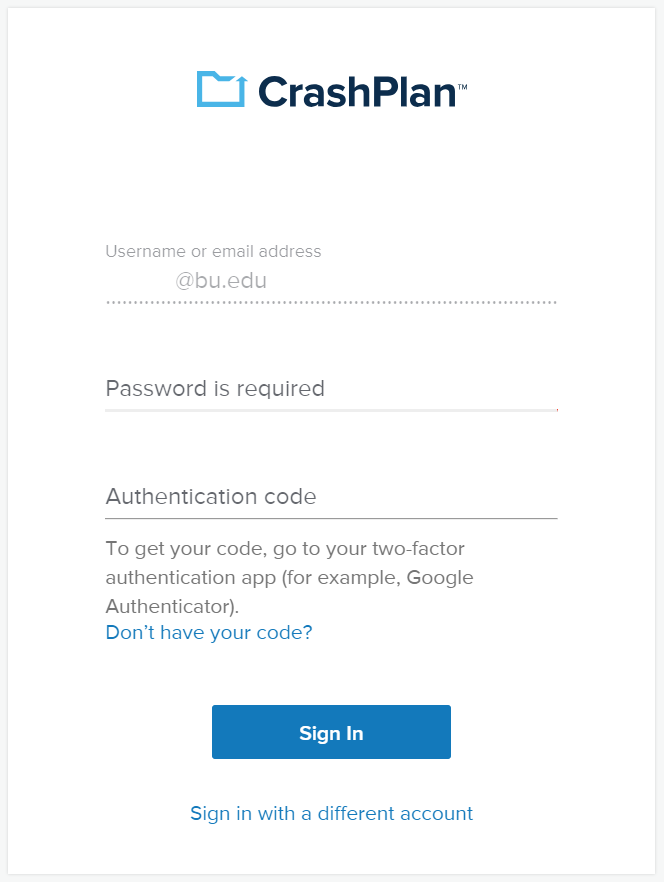Click the underline beneath Authentication code
The image size is (664, 882).
(331, 518)
